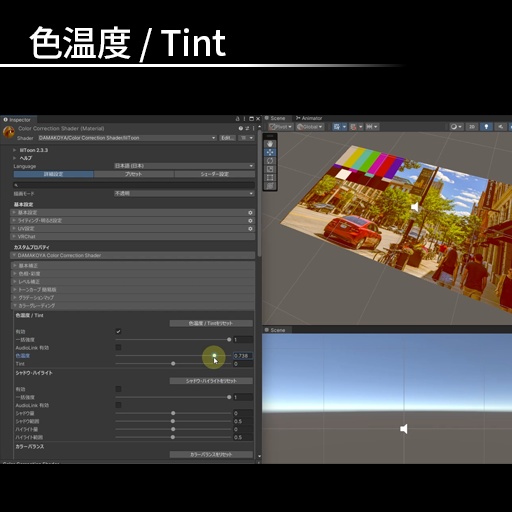Click audio source gizmo in upper Scene
The width and height of the screenshot is (512, 512).
pyautogui.click(x=415, y=207)
